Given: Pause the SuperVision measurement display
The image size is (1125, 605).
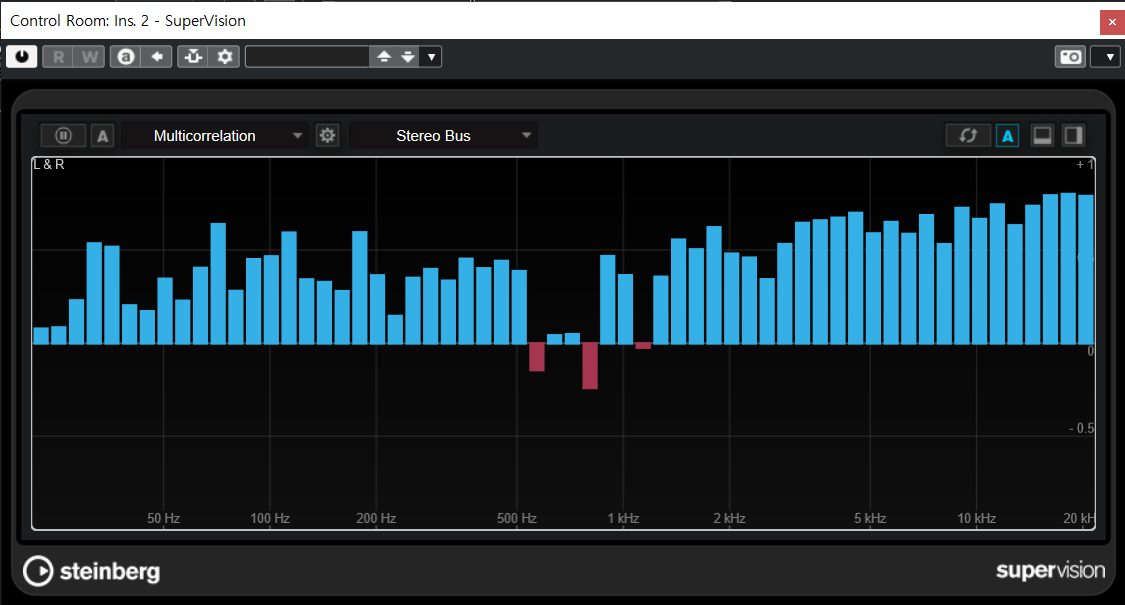Looking at the screenshot, I should 63,136.
